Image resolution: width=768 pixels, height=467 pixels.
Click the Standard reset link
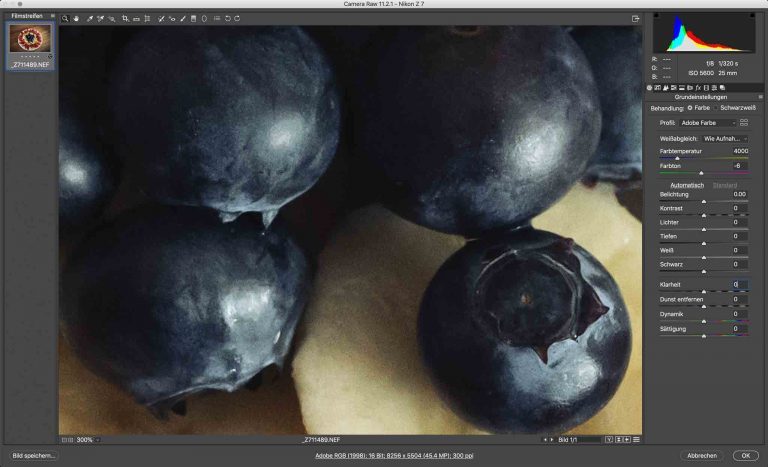click(x=724, y=185)
